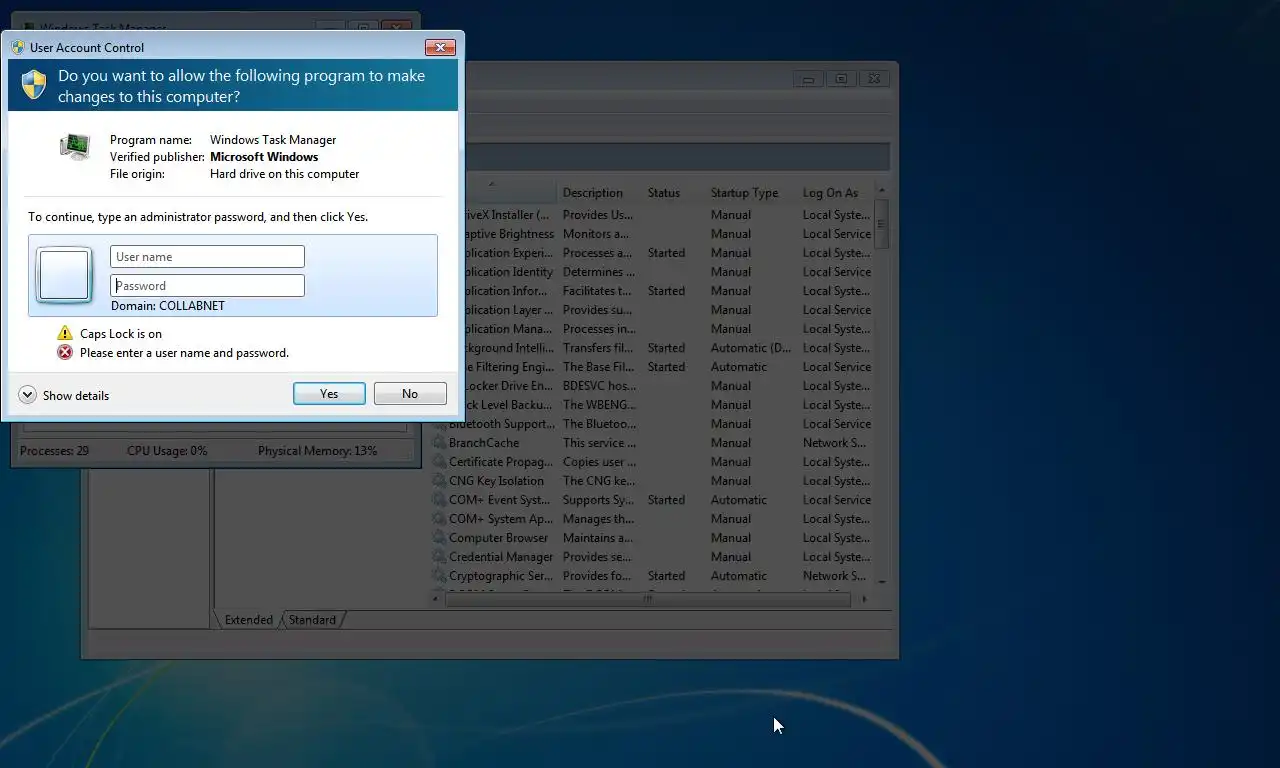Minimize the Services window
1280x768 pixels.
pos(809,79)
